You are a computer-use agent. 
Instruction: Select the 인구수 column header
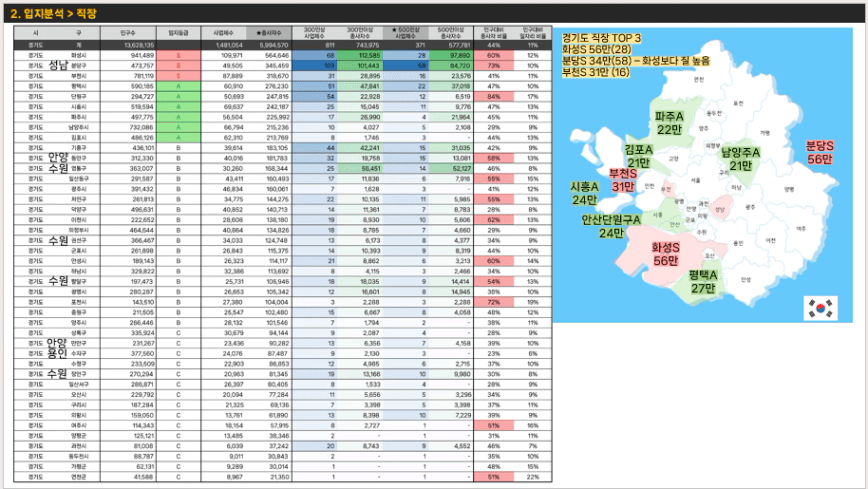[x=128, y=33]
